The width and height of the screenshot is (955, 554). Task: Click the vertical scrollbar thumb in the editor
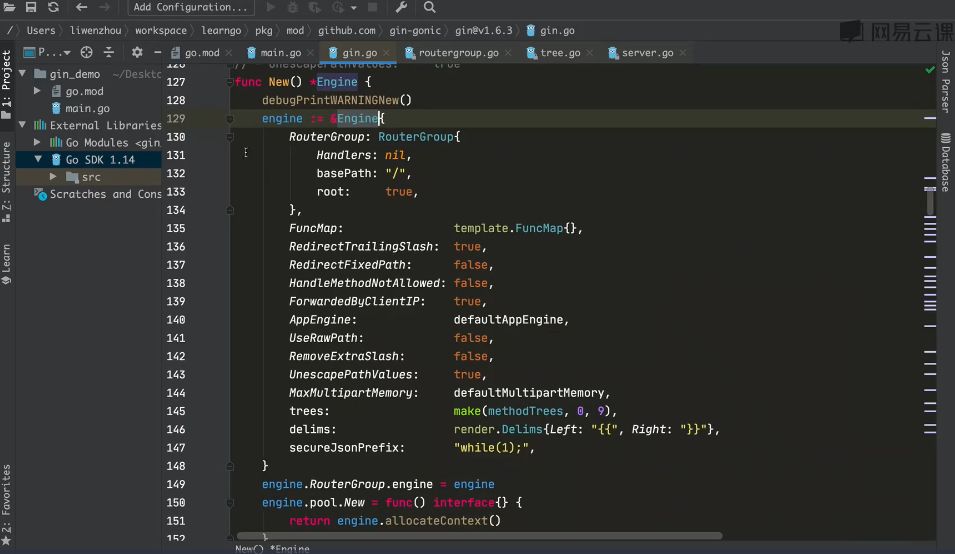coord(930,202)
